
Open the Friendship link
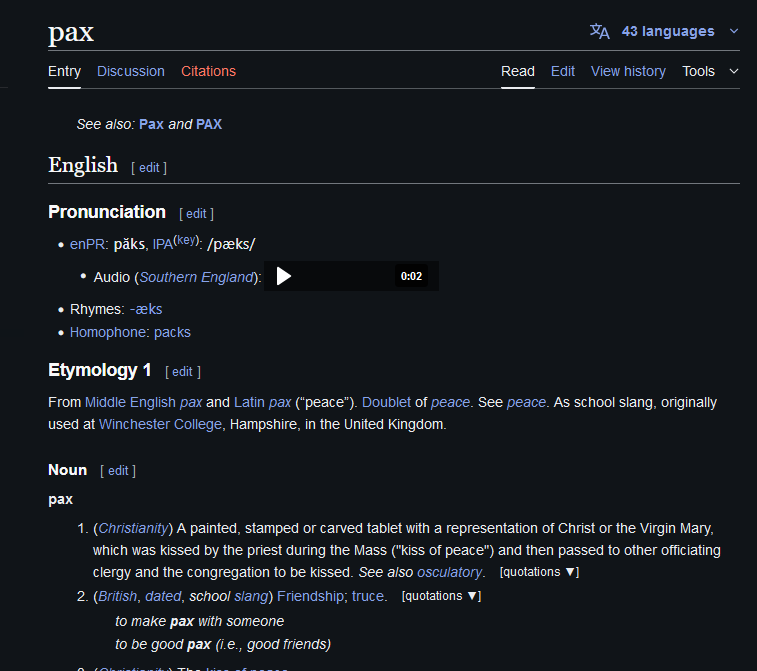point(311,597)
